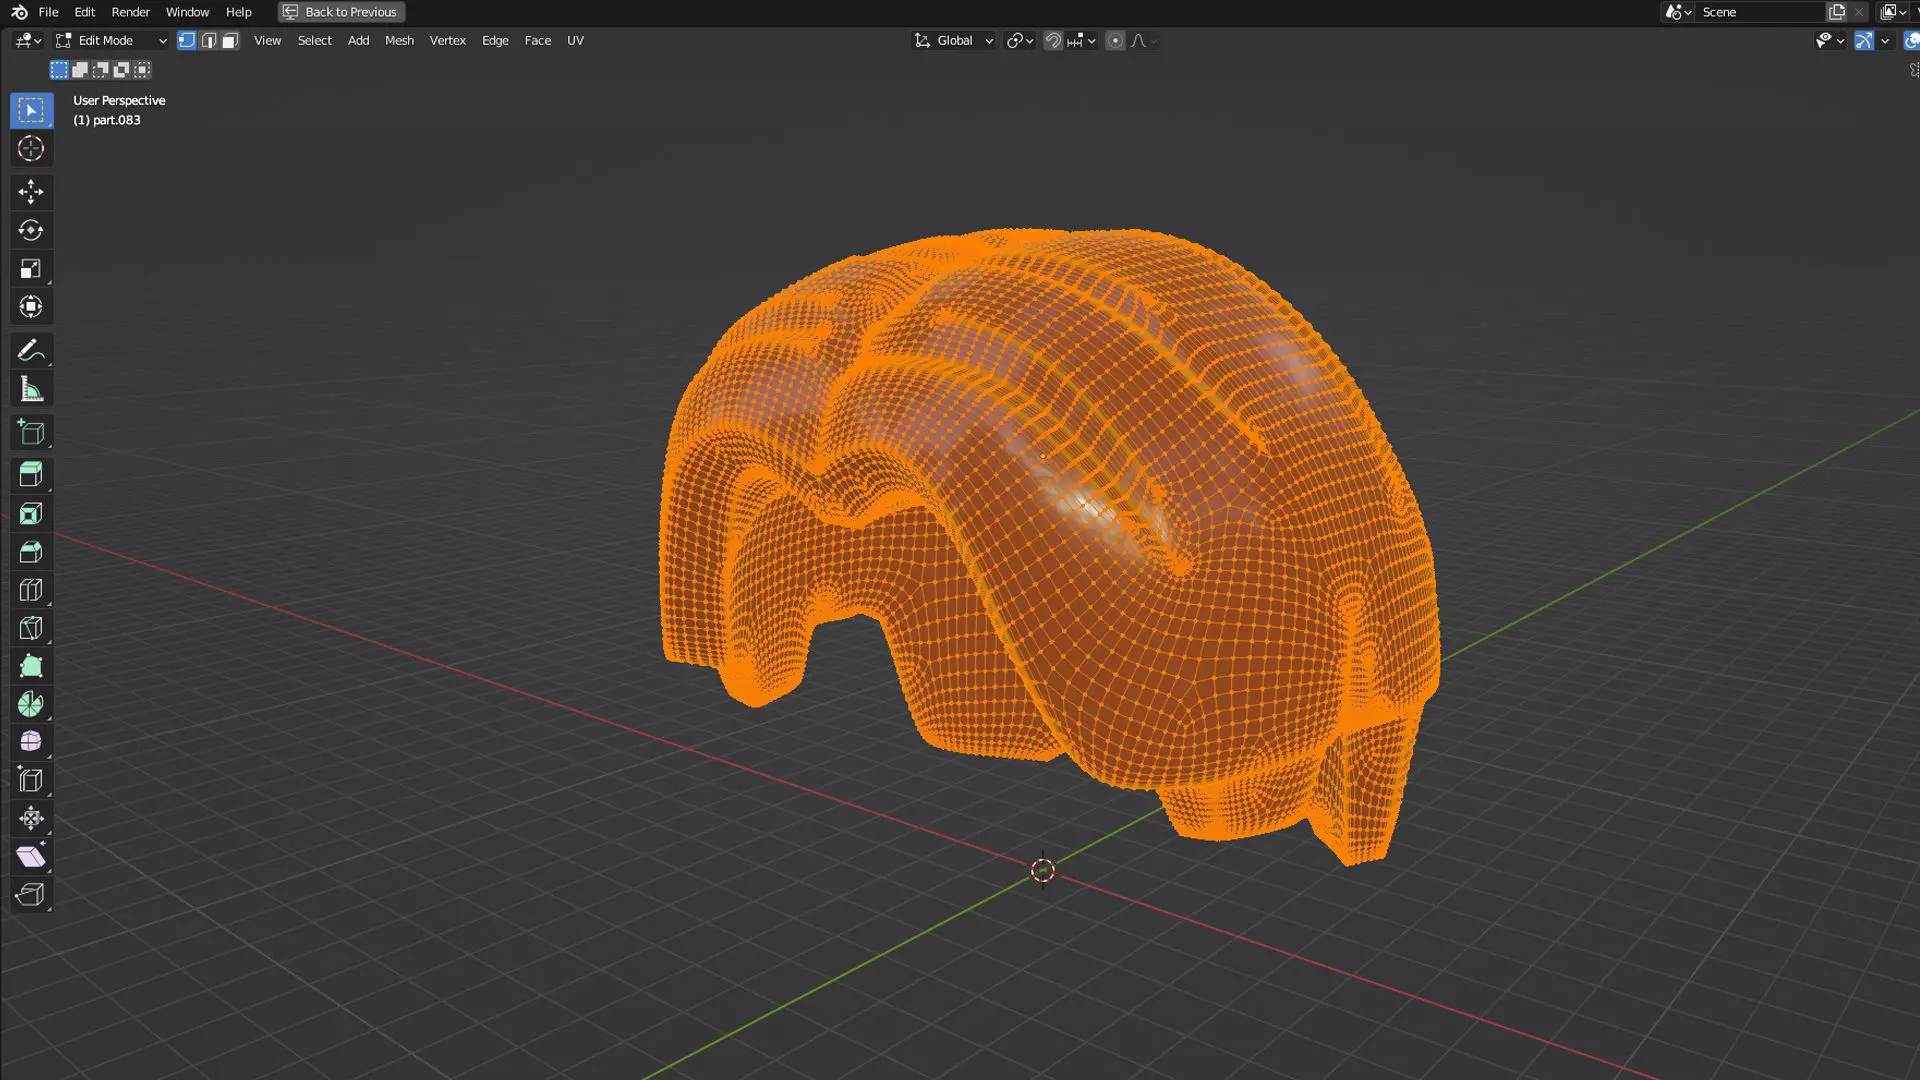Image resolution: width=1920 pixels, height=1080 pixels.
Task: Select the Scale tool
Action: tap(30, 268)
